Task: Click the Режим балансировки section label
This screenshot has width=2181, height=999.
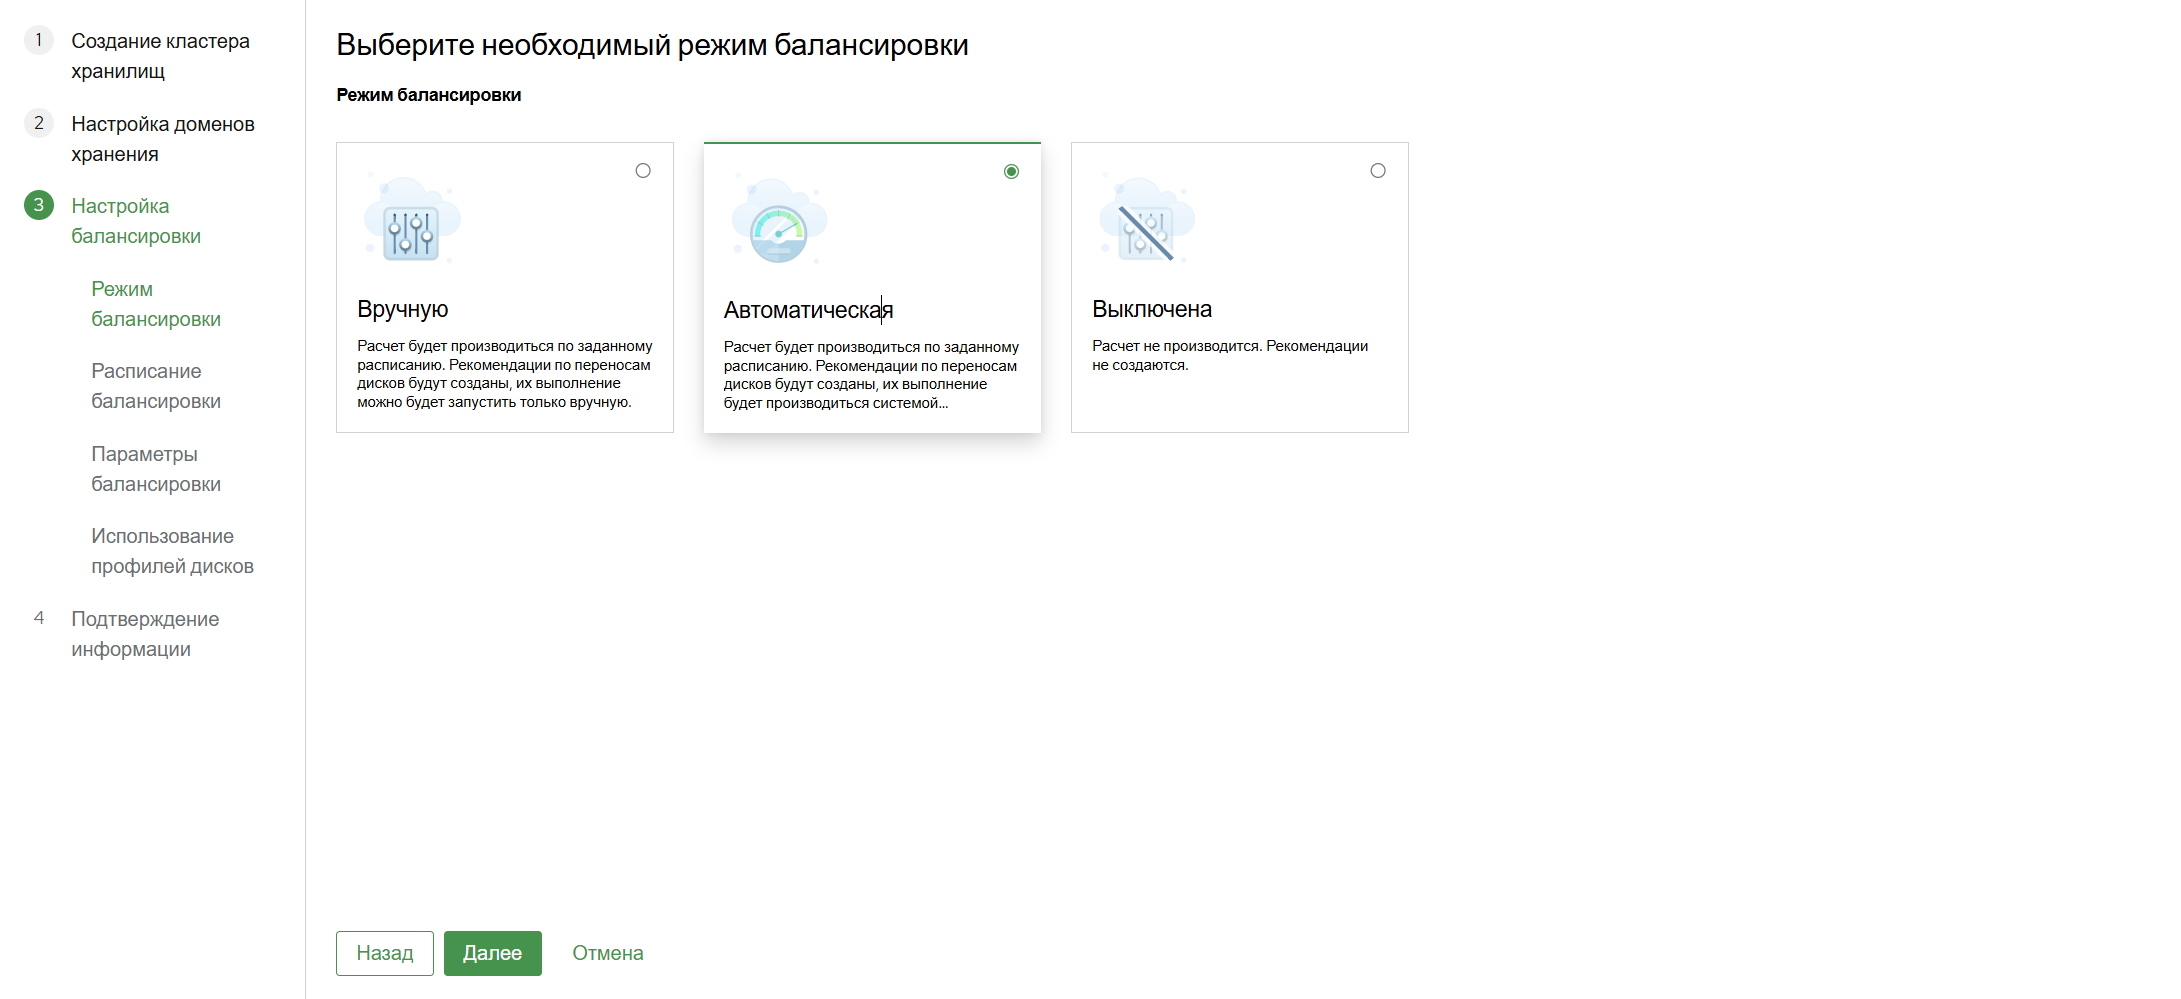Action: click(x=428, y=95)
